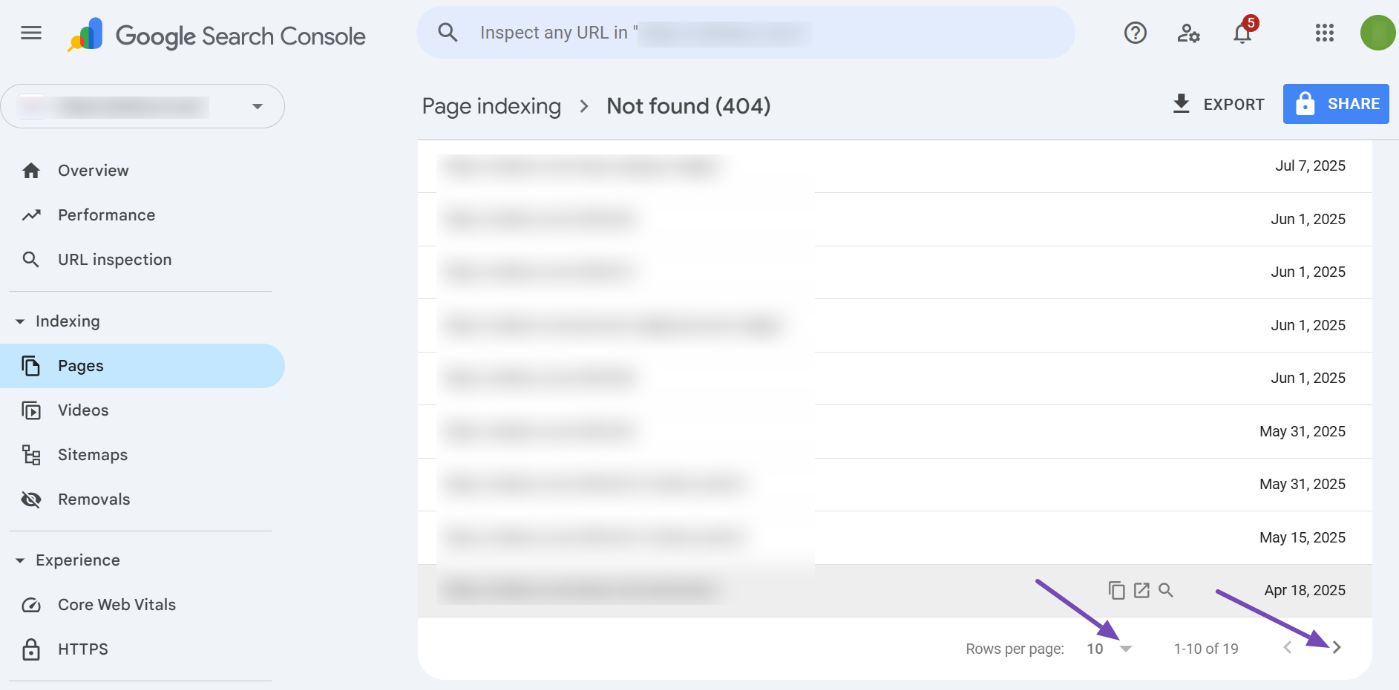
Task: Select Pages under Indexing
Action: tap(143, 366)
